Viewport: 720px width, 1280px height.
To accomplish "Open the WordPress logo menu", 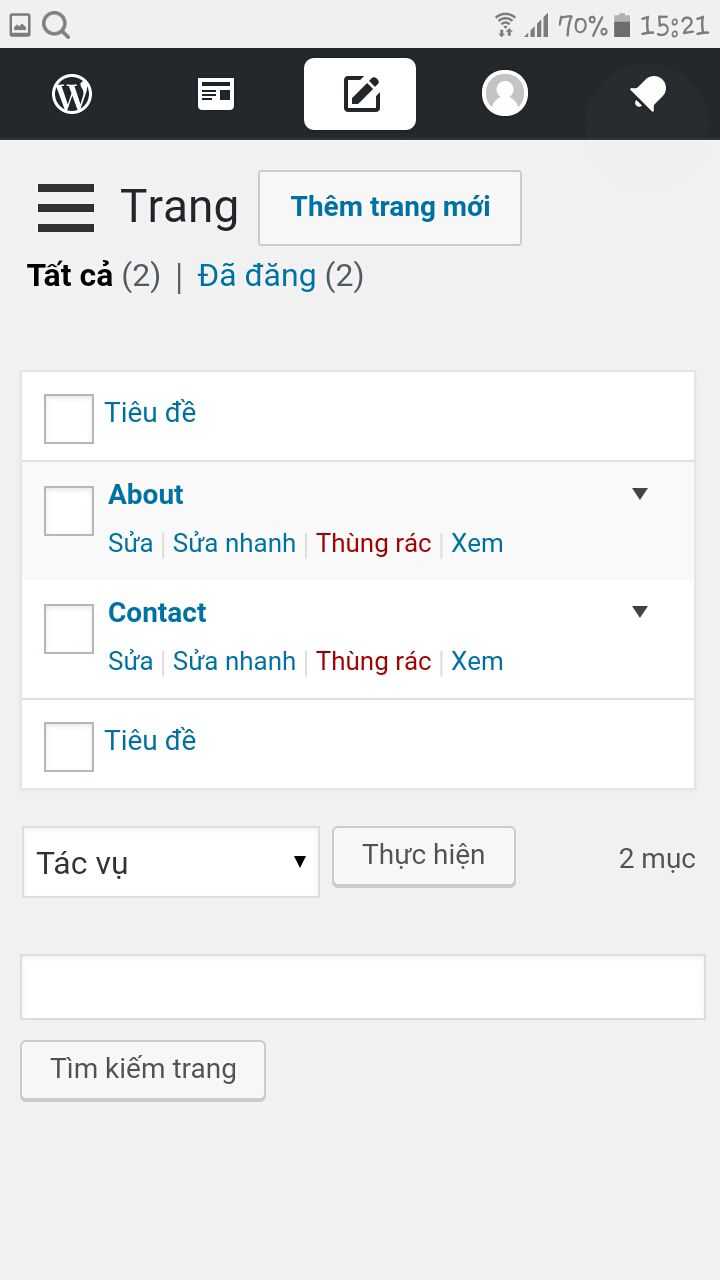I will 72,94.
